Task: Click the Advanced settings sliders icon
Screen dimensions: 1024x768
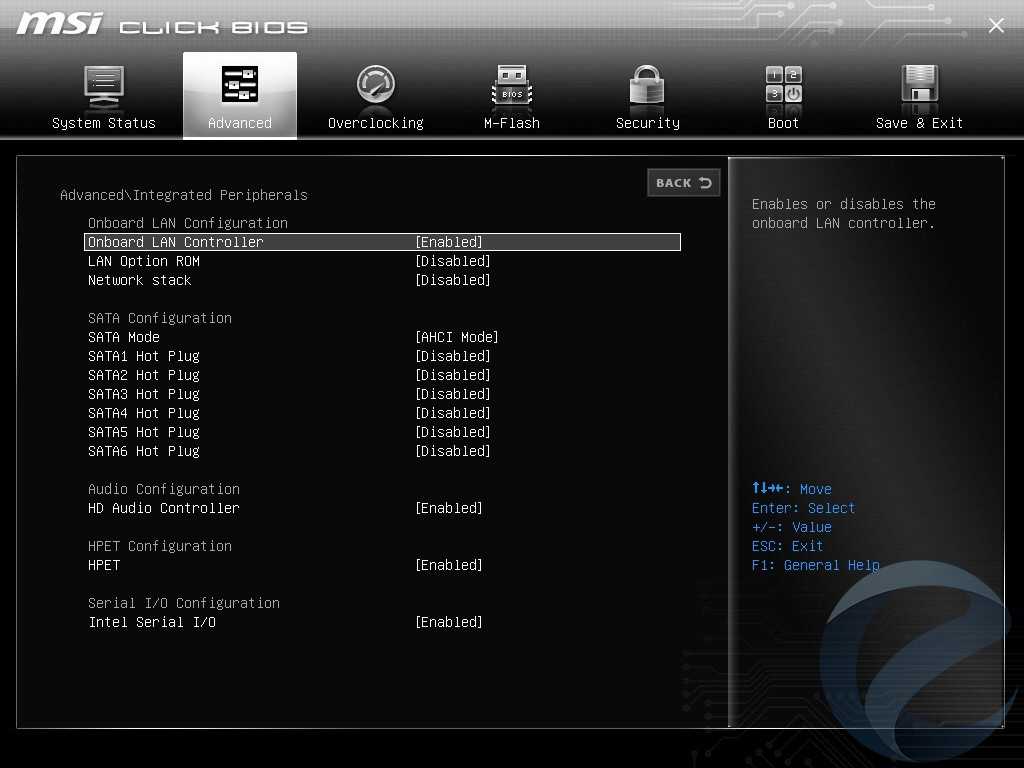Action: coord(239,86)
